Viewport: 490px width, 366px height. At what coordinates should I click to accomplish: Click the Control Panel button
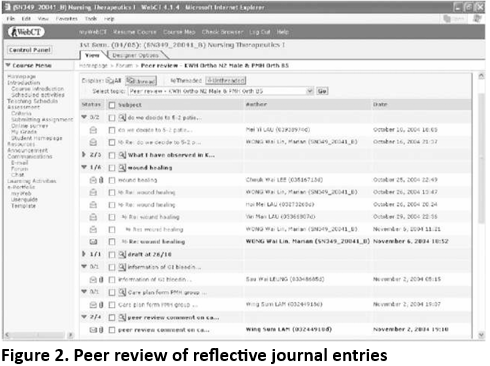click(30, 50)
